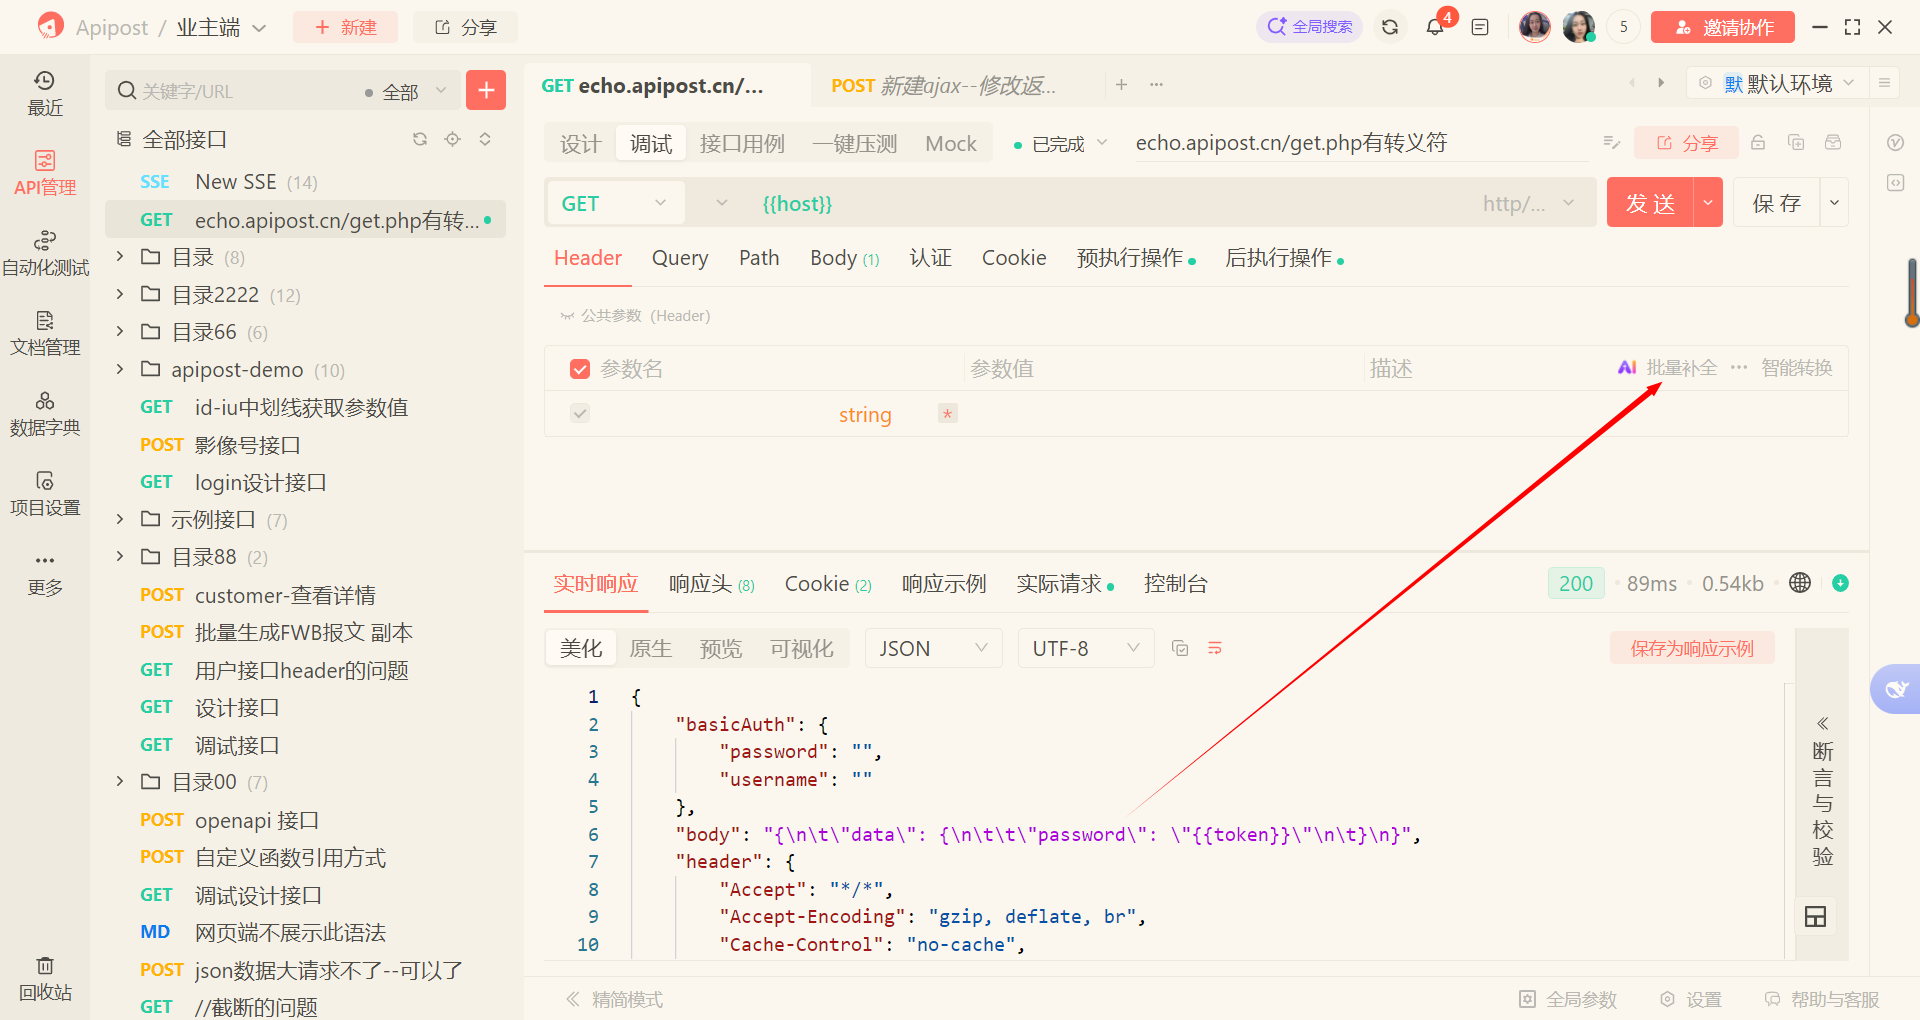Click 保存为响应示例 button
Image resolution: width=1920 pixels, height=1020 pixels.
pyautogui.click(x=1692, y=648)
